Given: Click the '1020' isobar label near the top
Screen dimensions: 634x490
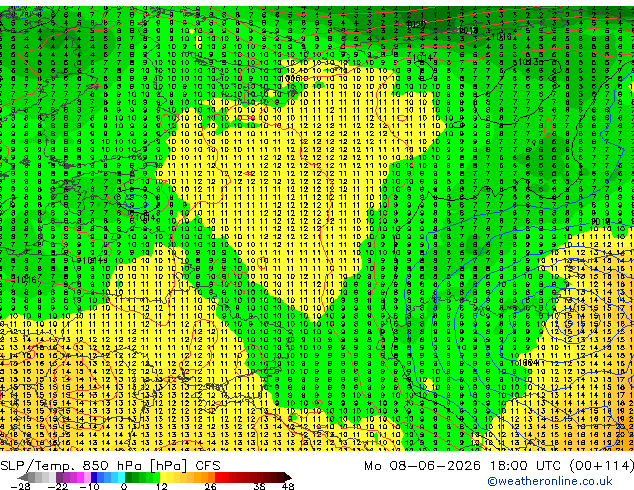Looking at the screenshot, I should point(416,24).
